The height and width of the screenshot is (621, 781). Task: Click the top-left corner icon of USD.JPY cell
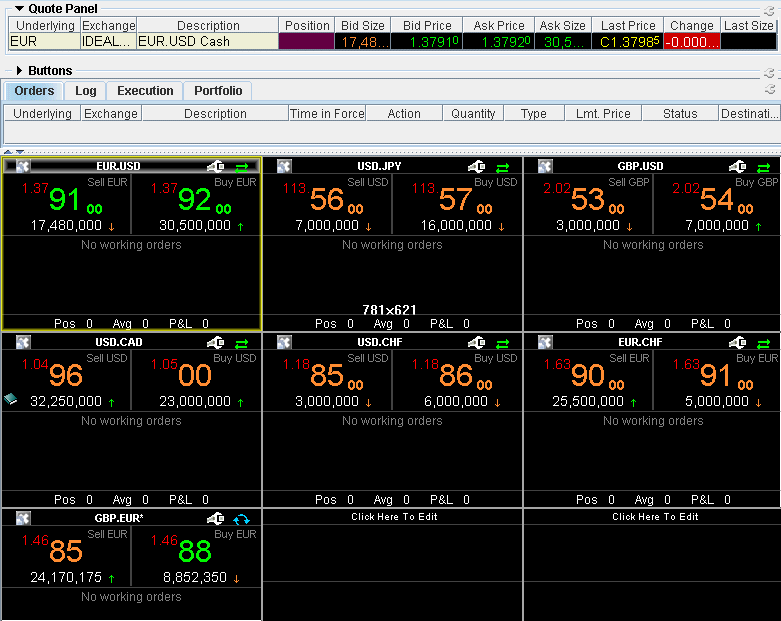click(x=284, y=166)
